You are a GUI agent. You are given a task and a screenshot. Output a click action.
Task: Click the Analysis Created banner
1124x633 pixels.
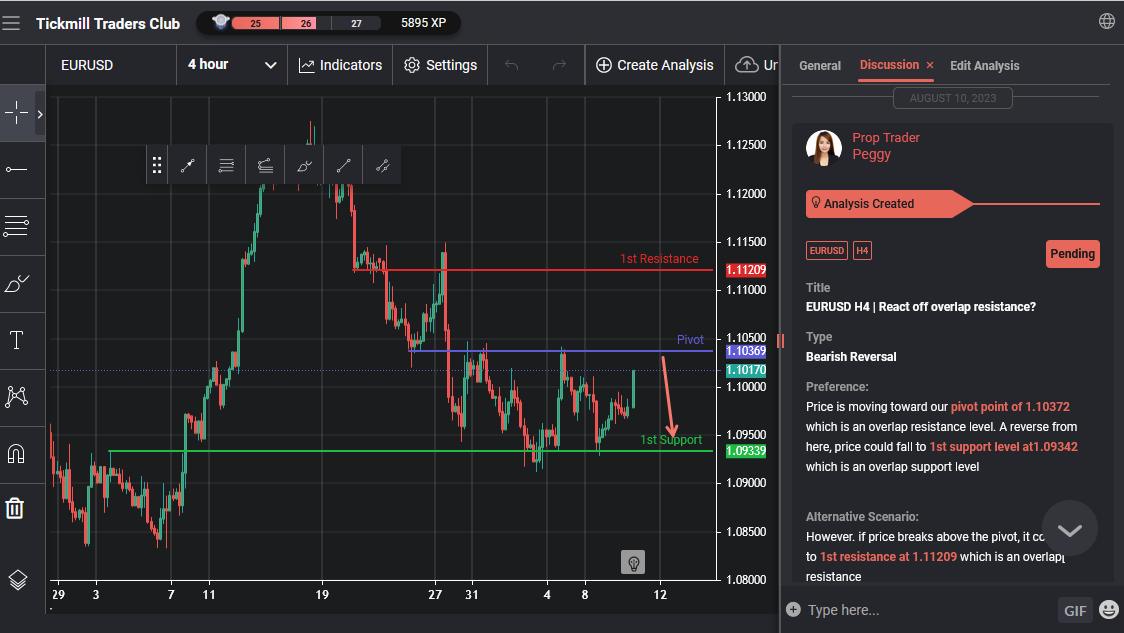click(x=889, y=204)
